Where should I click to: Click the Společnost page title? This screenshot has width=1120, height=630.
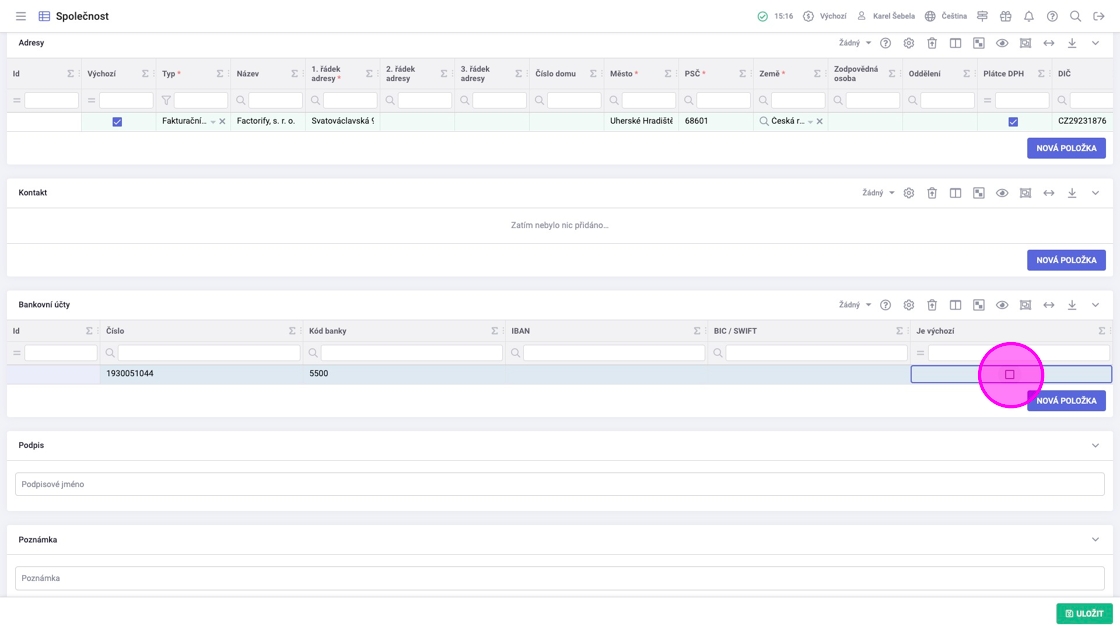82,16
